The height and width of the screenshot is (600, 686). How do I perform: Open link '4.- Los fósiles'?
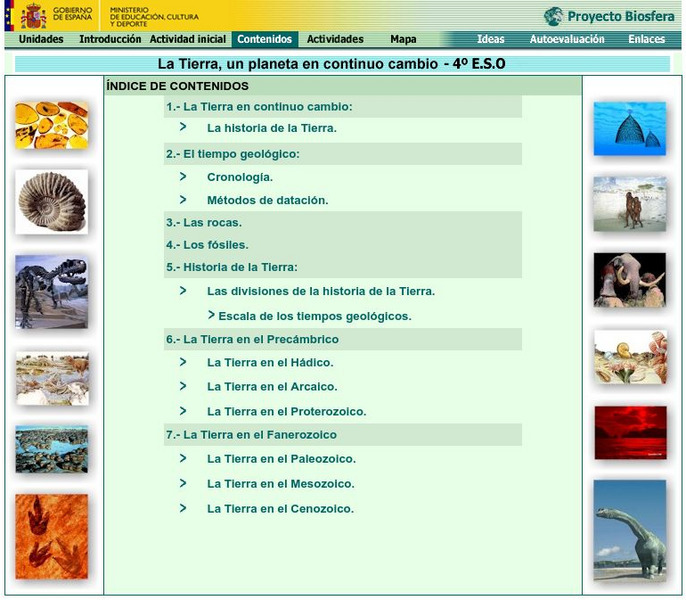[x=207, y=245]
